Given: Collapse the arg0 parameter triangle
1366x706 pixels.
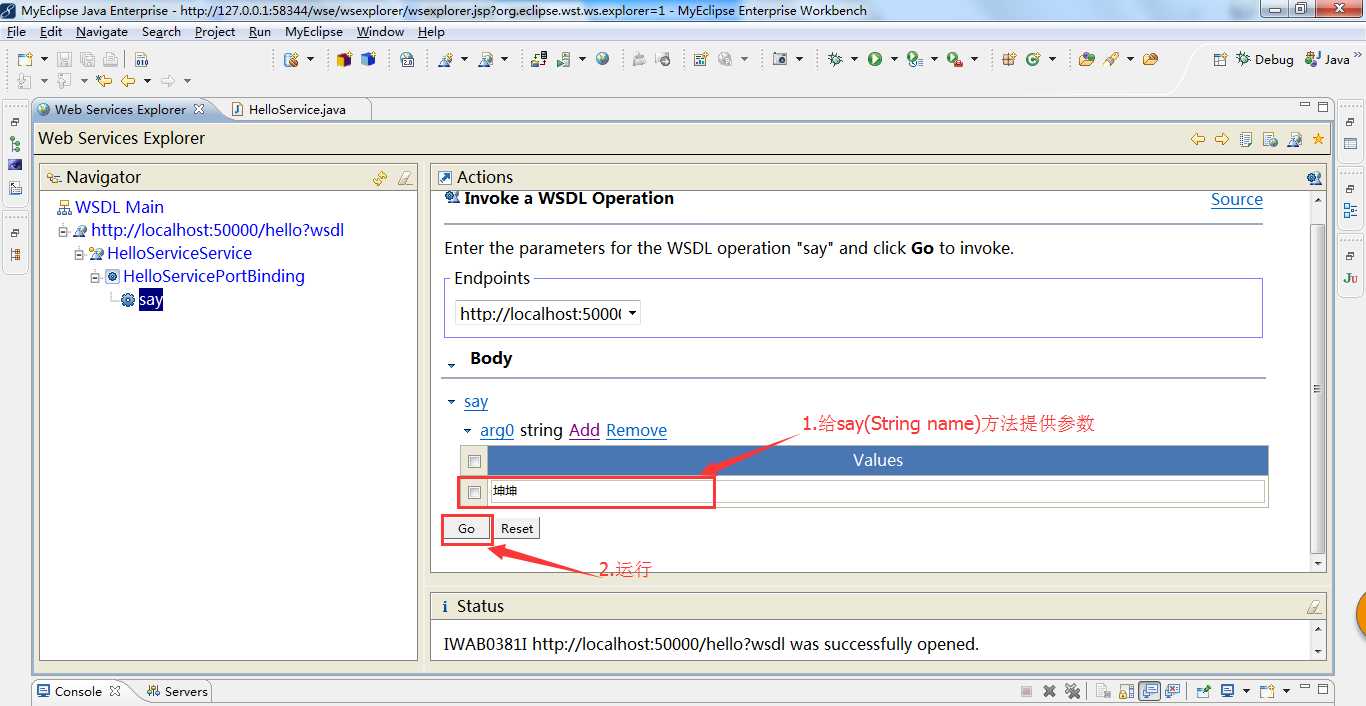Looking at the screenshot, I should 468,431.
